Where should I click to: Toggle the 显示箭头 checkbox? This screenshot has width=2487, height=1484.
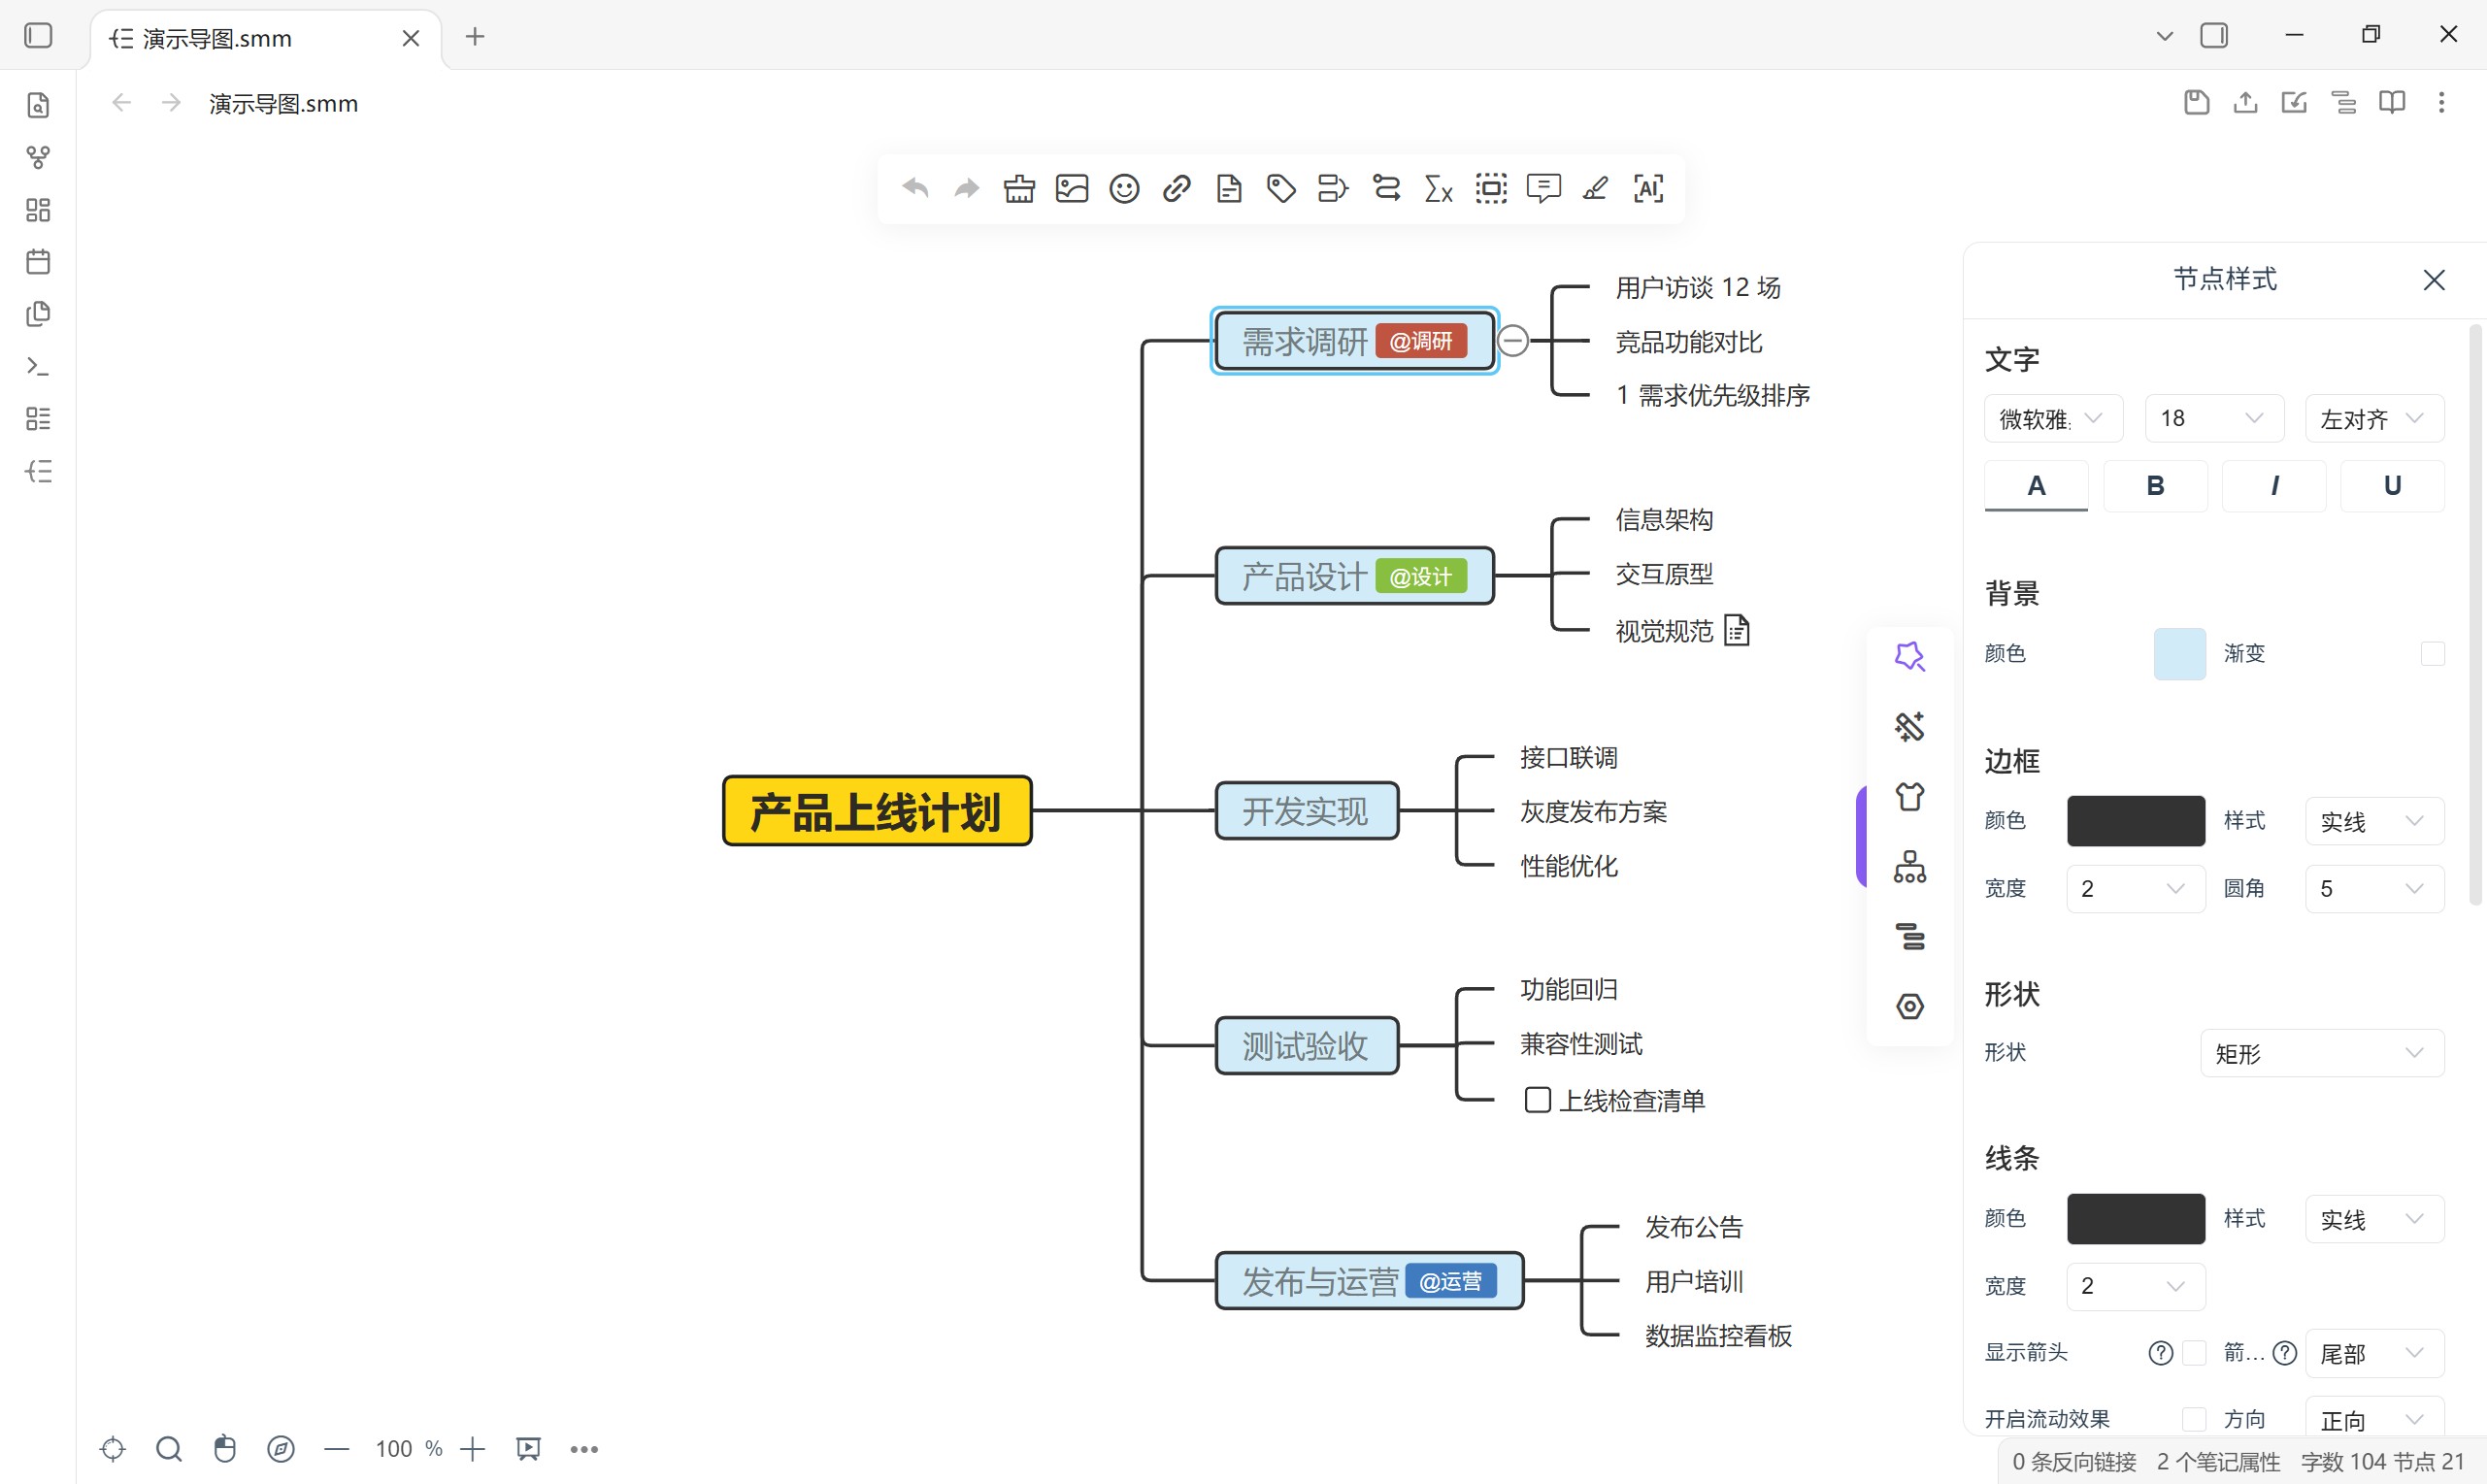[2194, 1352]
